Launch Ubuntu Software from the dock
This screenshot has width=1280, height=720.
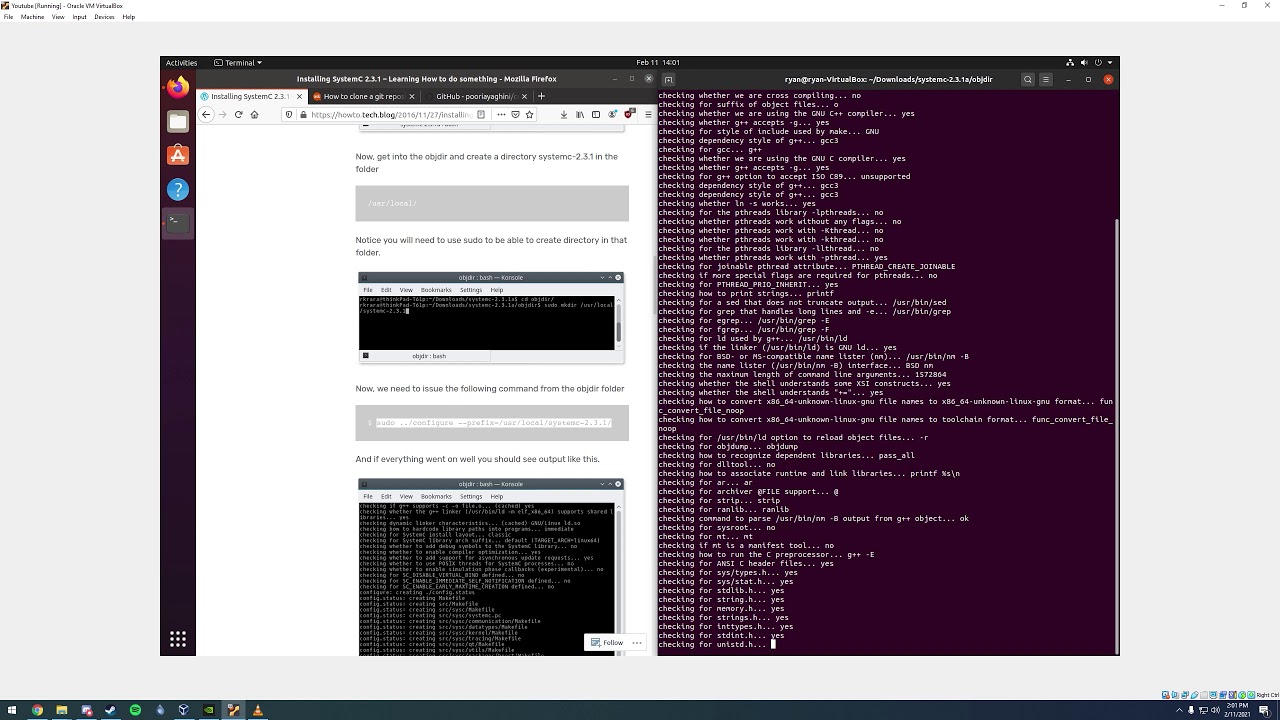(x=178, y=155)
